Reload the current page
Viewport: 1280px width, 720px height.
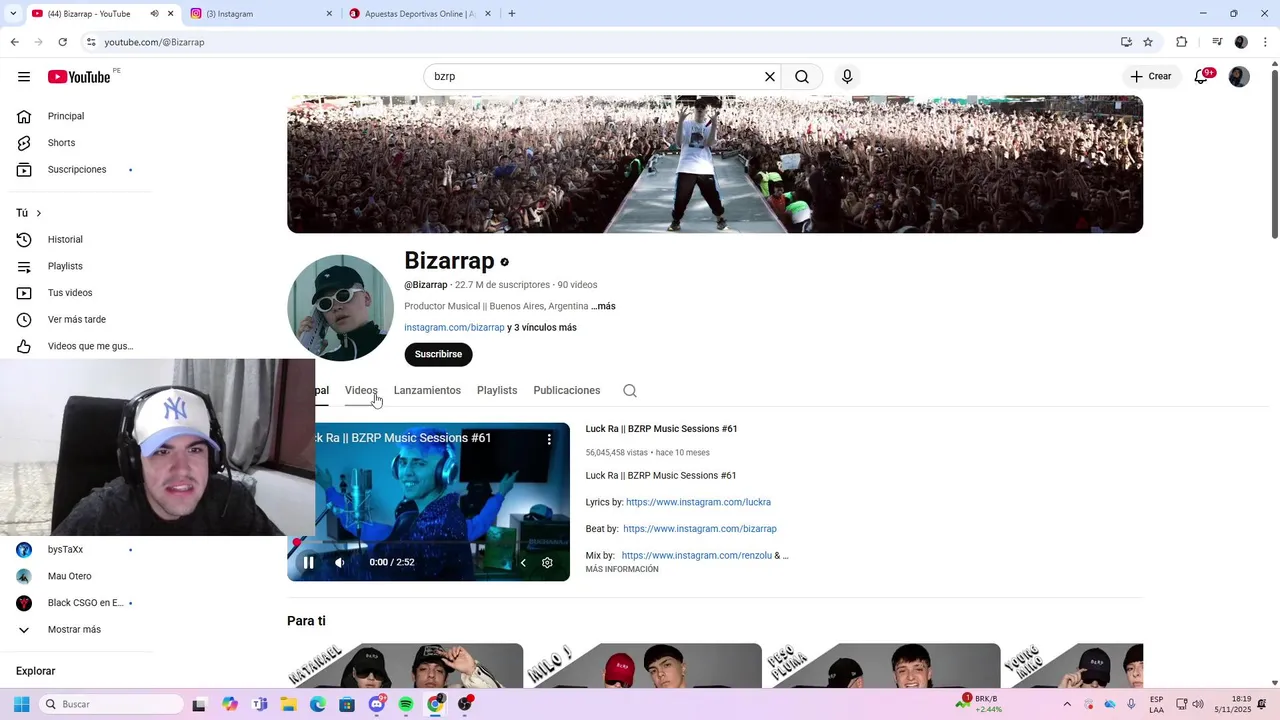pos(62,42)
